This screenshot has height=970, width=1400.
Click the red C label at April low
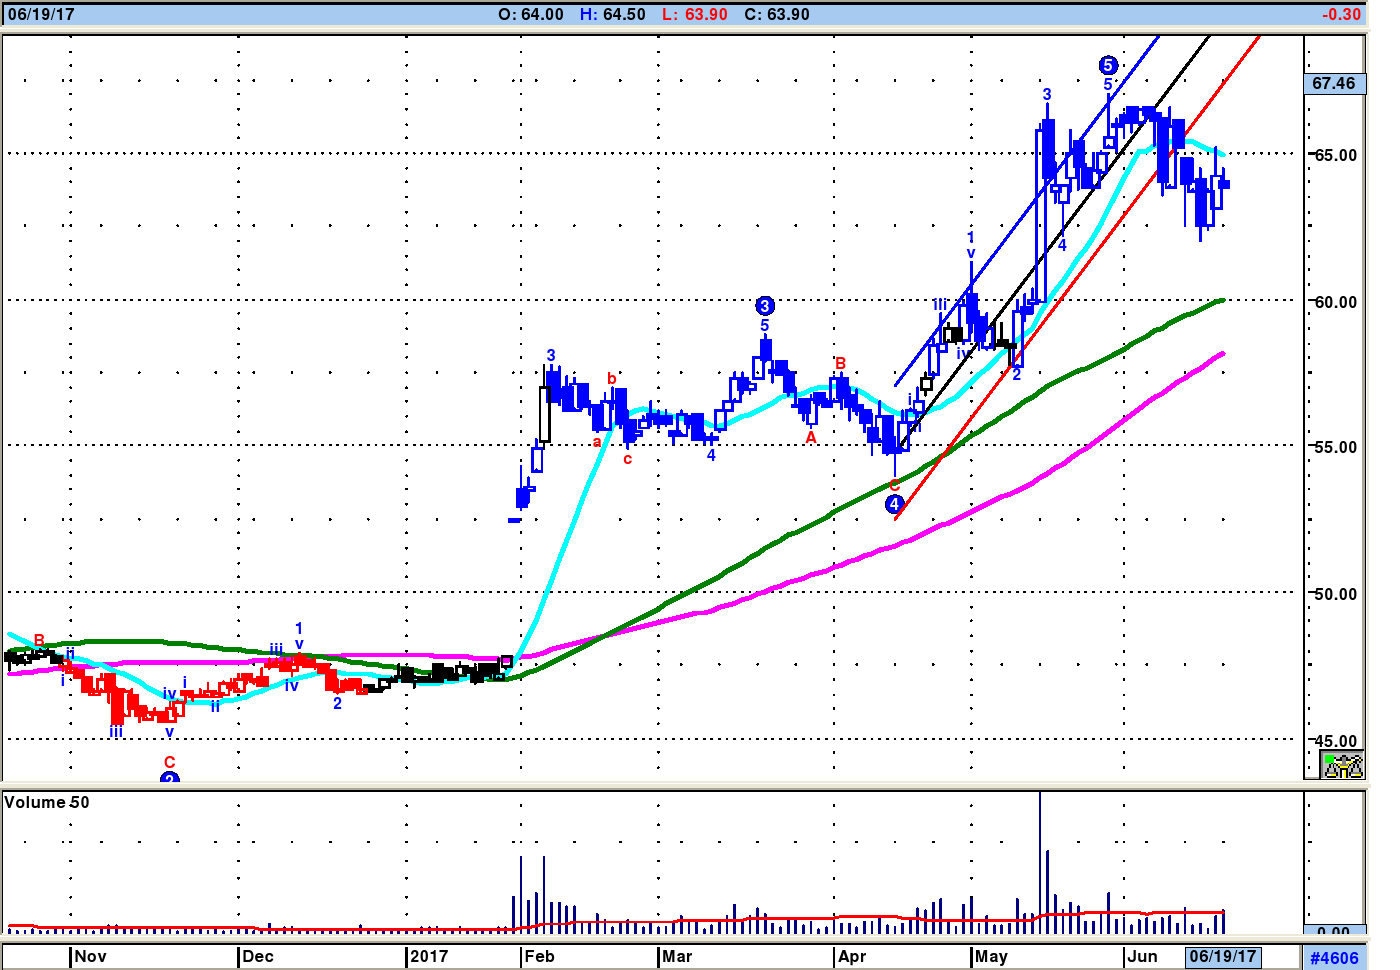pyautogui.click(x=894, y=485)
